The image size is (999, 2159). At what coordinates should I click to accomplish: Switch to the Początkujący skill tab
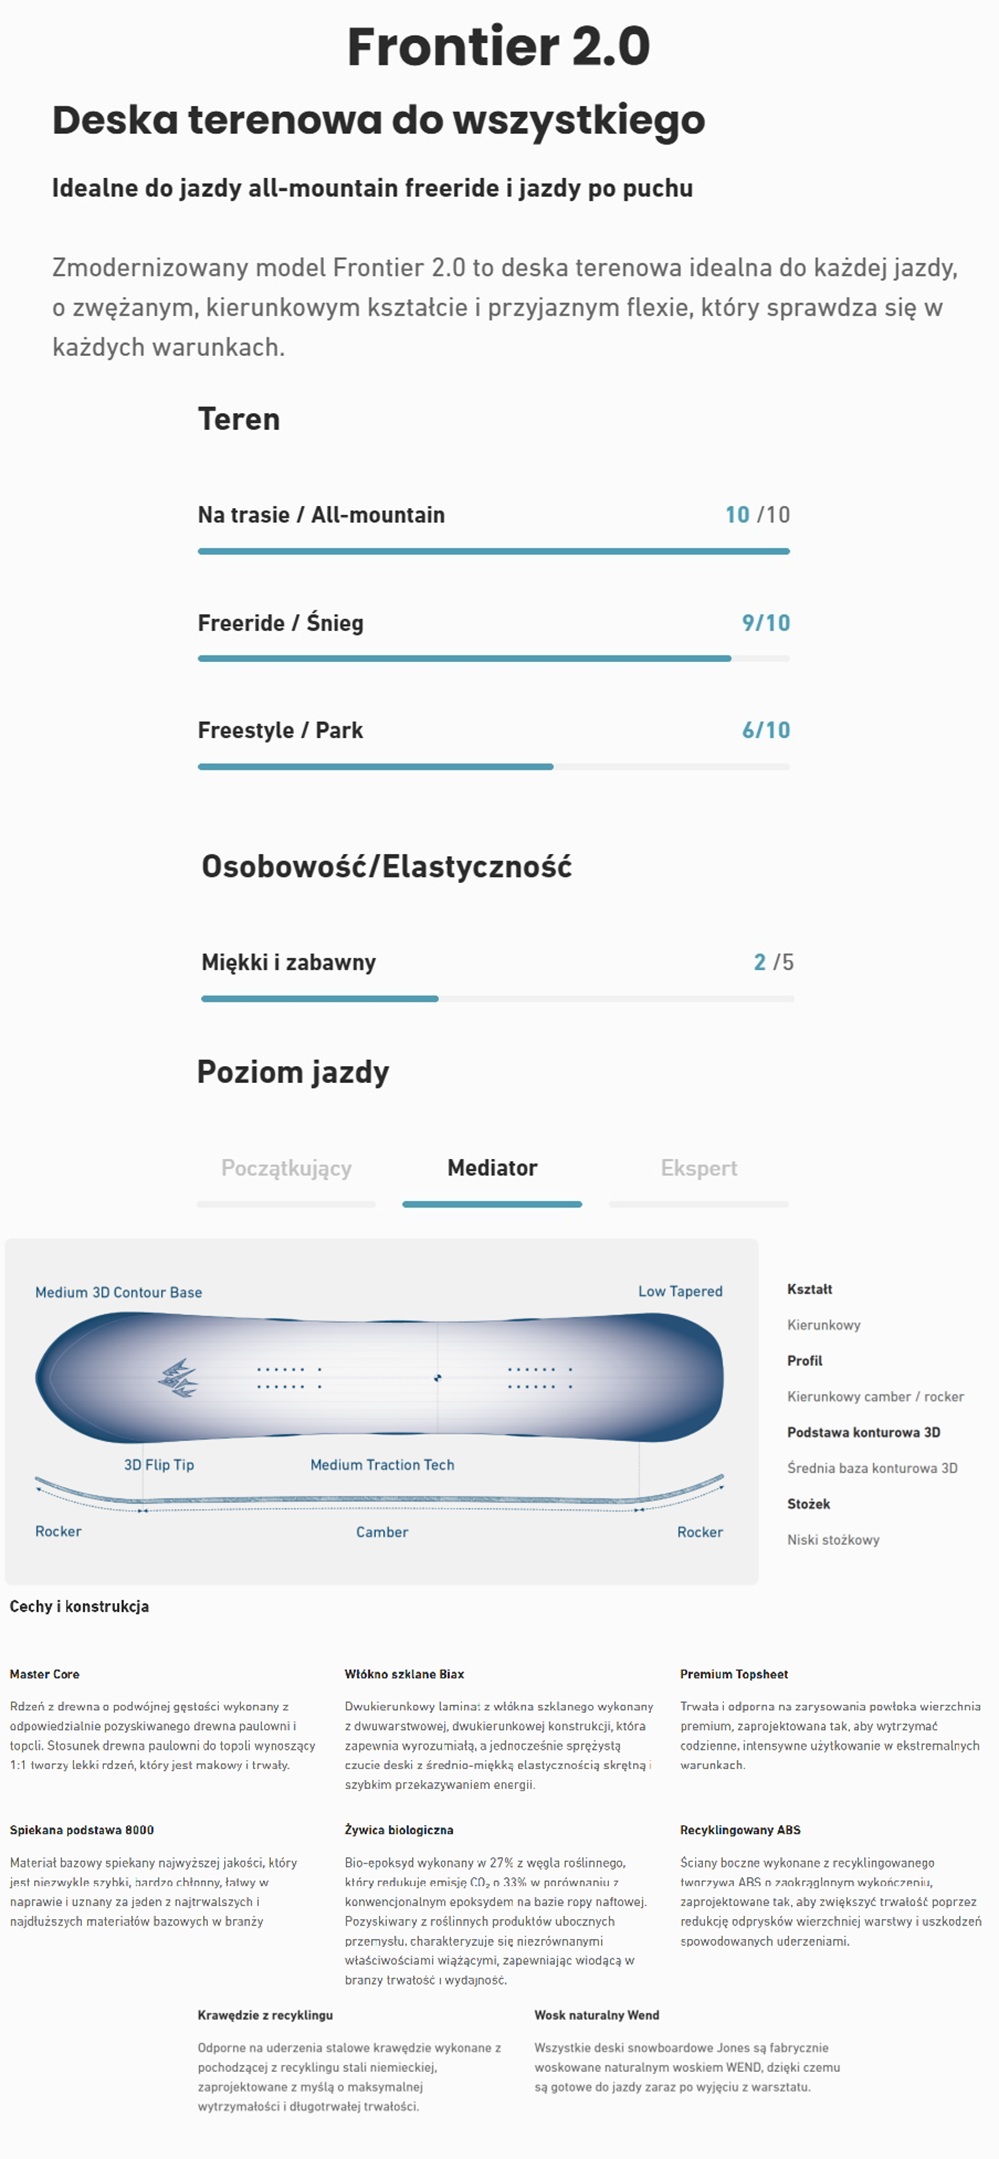pyautogui.click(x=287, y=1167)
